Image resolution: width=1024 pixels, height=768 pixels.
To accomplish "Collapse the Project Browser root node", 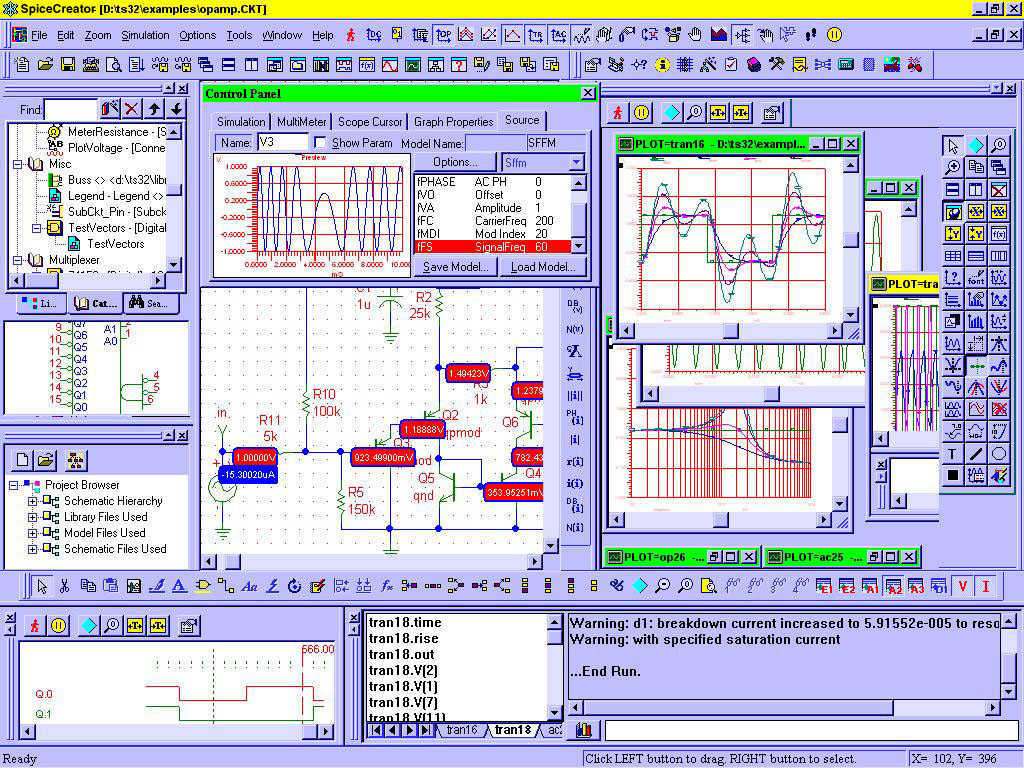I will 13,485.
